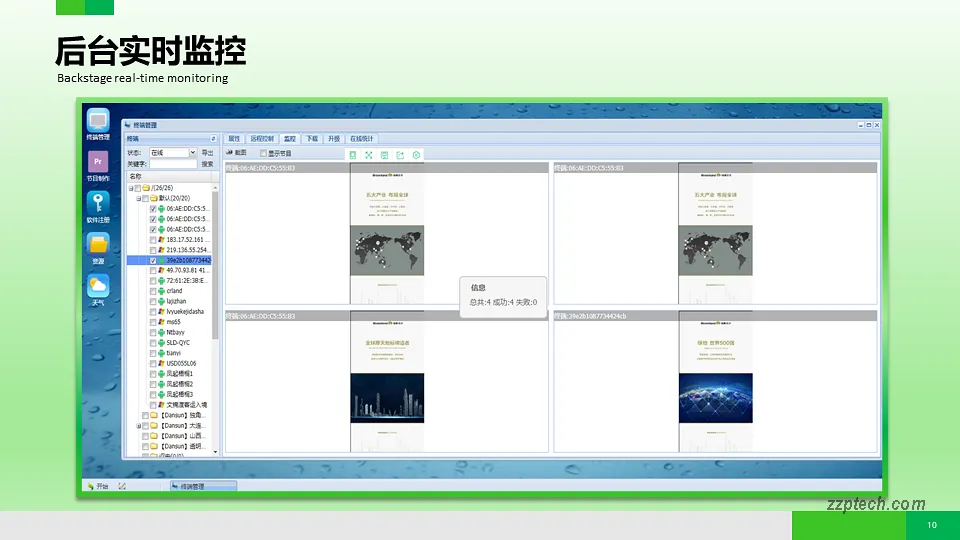The height and width of the screenshot is (540, 960).
Task: Toggle the 显示节目 checkbox
Action: [264, 153]
